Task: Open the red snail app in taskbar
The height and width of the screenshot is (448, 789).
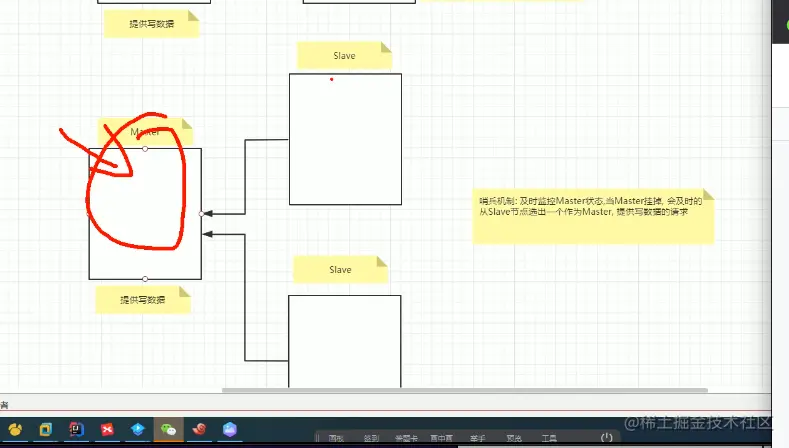Action: (x=199, y=429)
